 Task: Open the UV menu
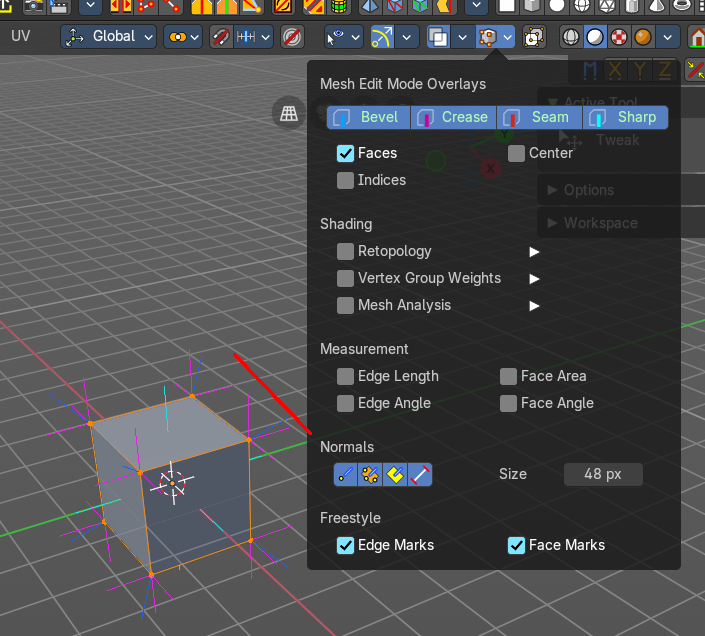click(x=21, y=36)
